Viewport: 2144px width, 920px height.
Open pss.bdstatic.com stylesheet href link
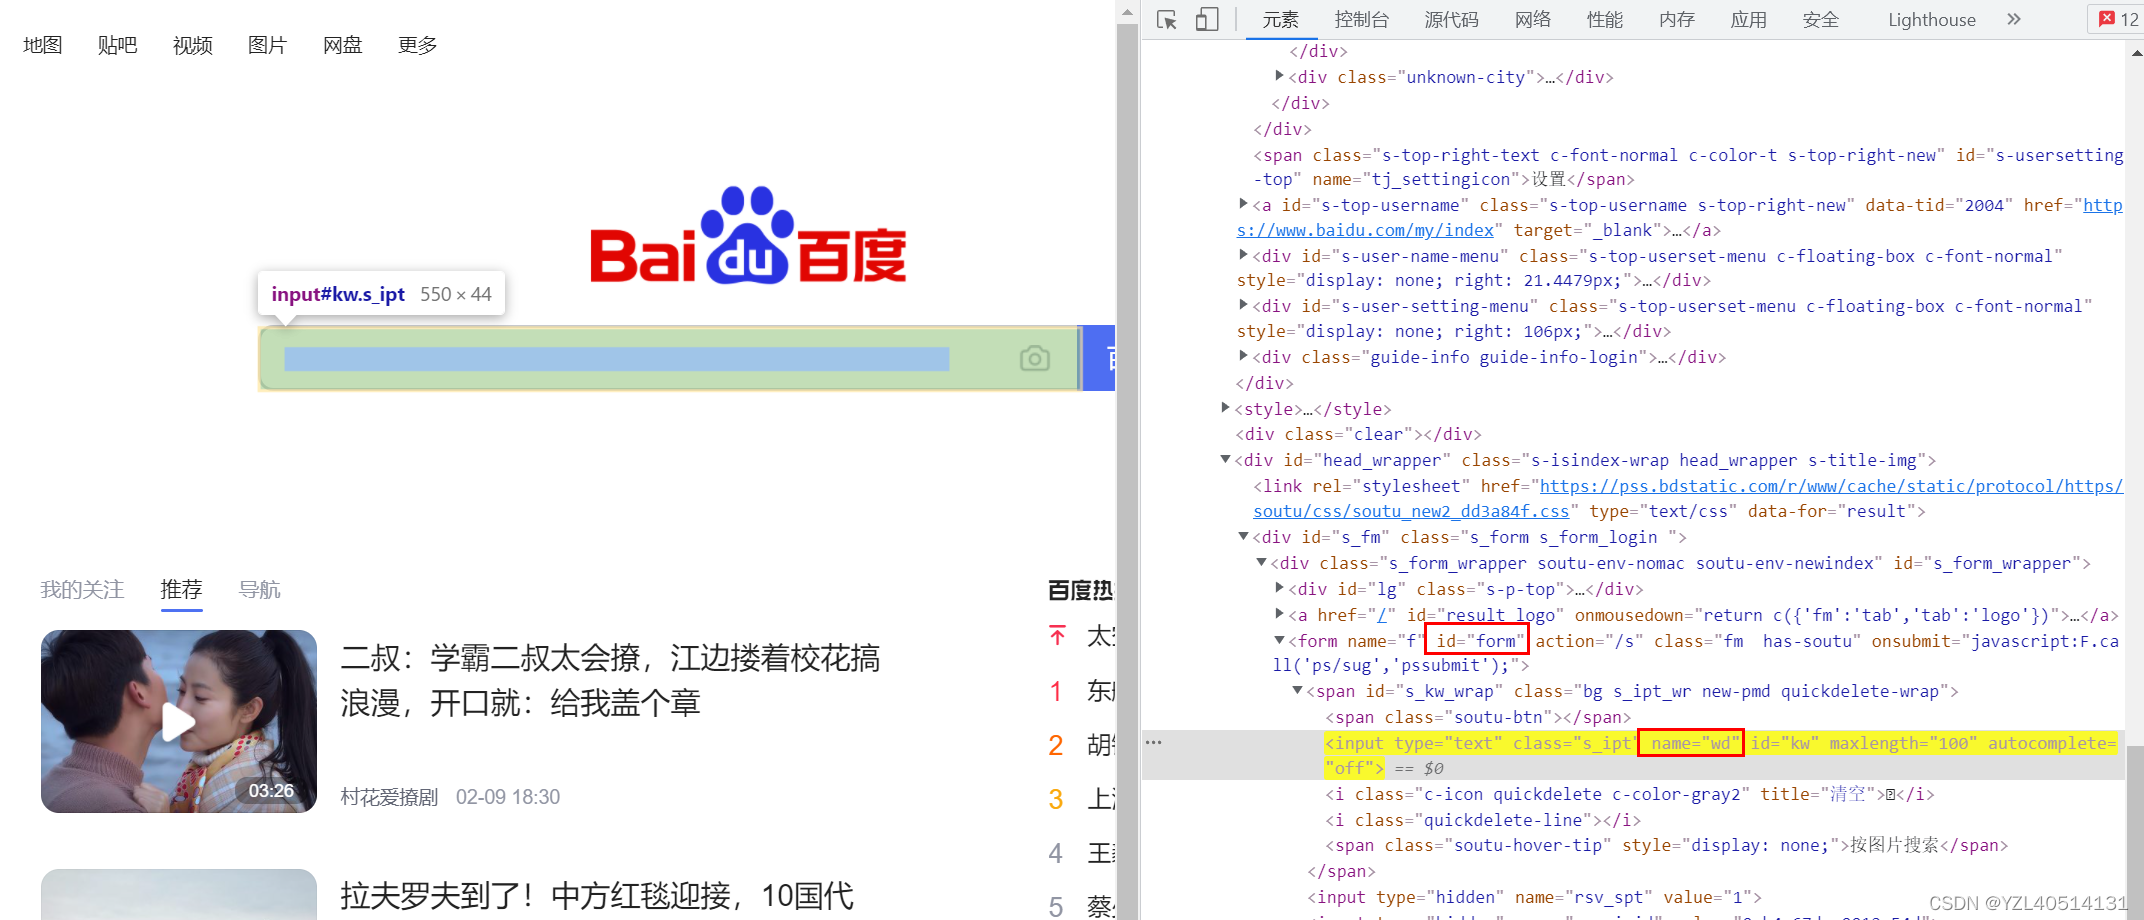1688,498
